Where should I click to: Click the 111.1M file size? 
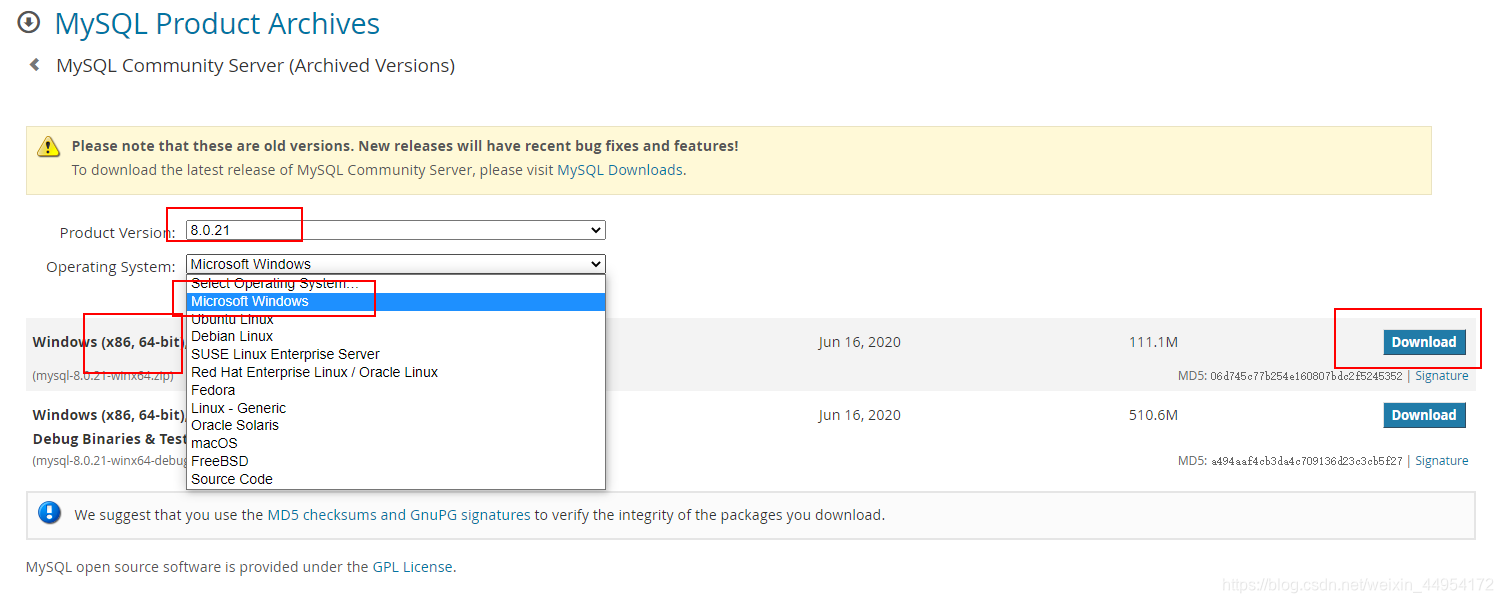click(x=1153, y=342)
